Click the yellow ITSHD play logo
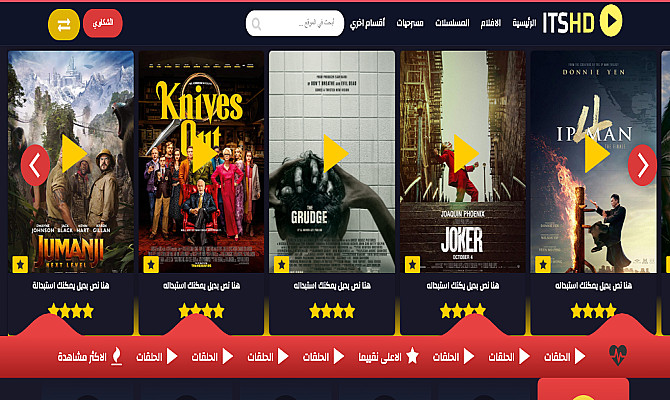670x400 pixels. [611, 21]
